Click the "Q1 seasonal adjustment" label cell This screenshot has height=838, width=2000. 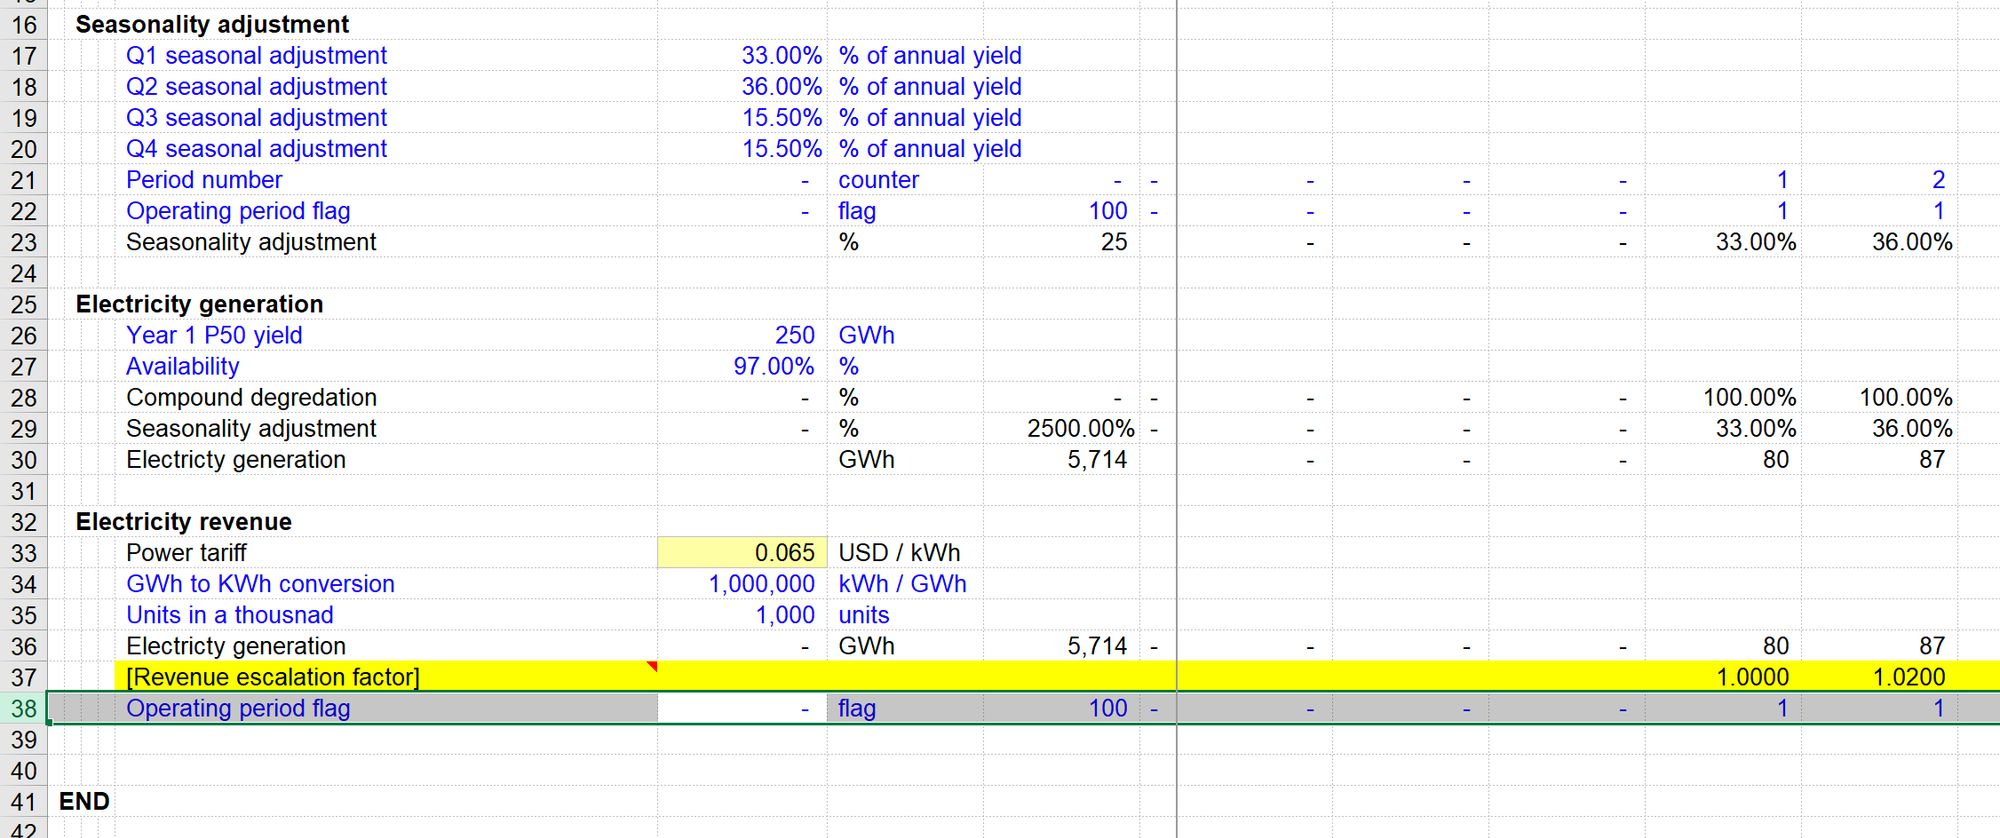click(256, 56)
